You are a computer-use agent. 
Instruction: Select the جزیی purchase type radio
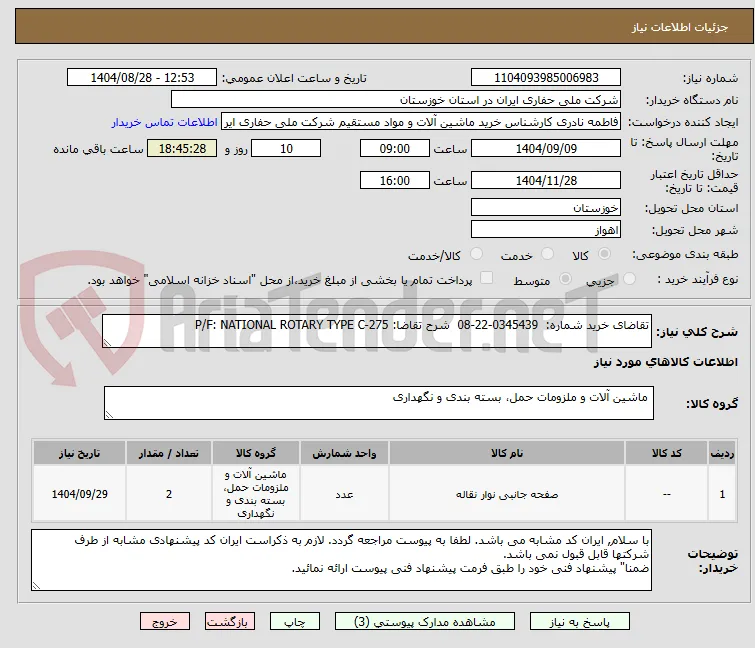(x=629, y=279)
